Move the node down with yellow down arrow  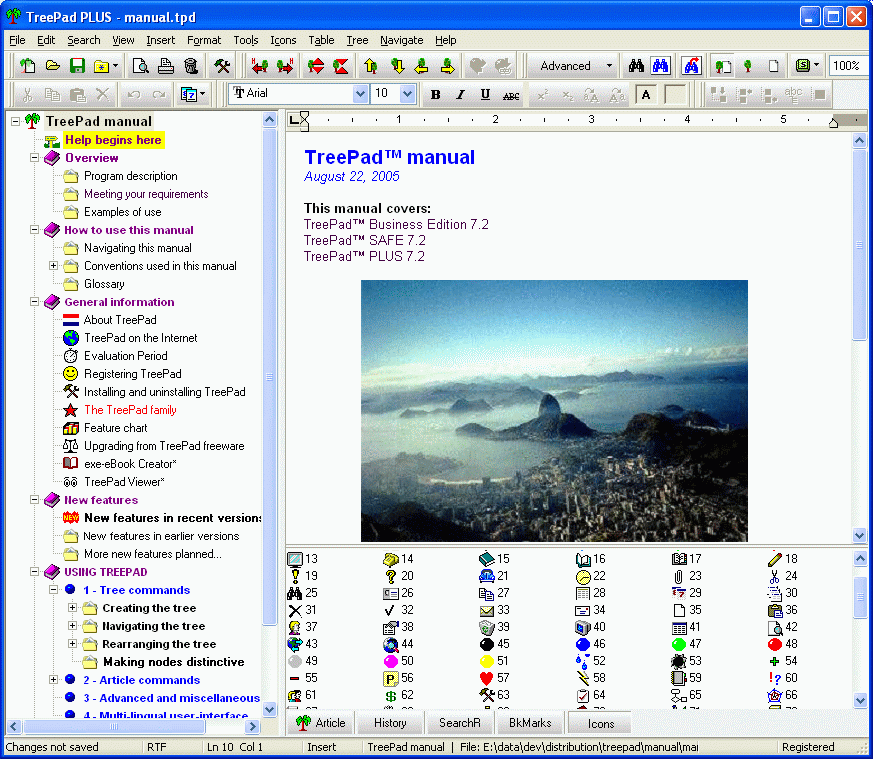click(x=397, y=66)
